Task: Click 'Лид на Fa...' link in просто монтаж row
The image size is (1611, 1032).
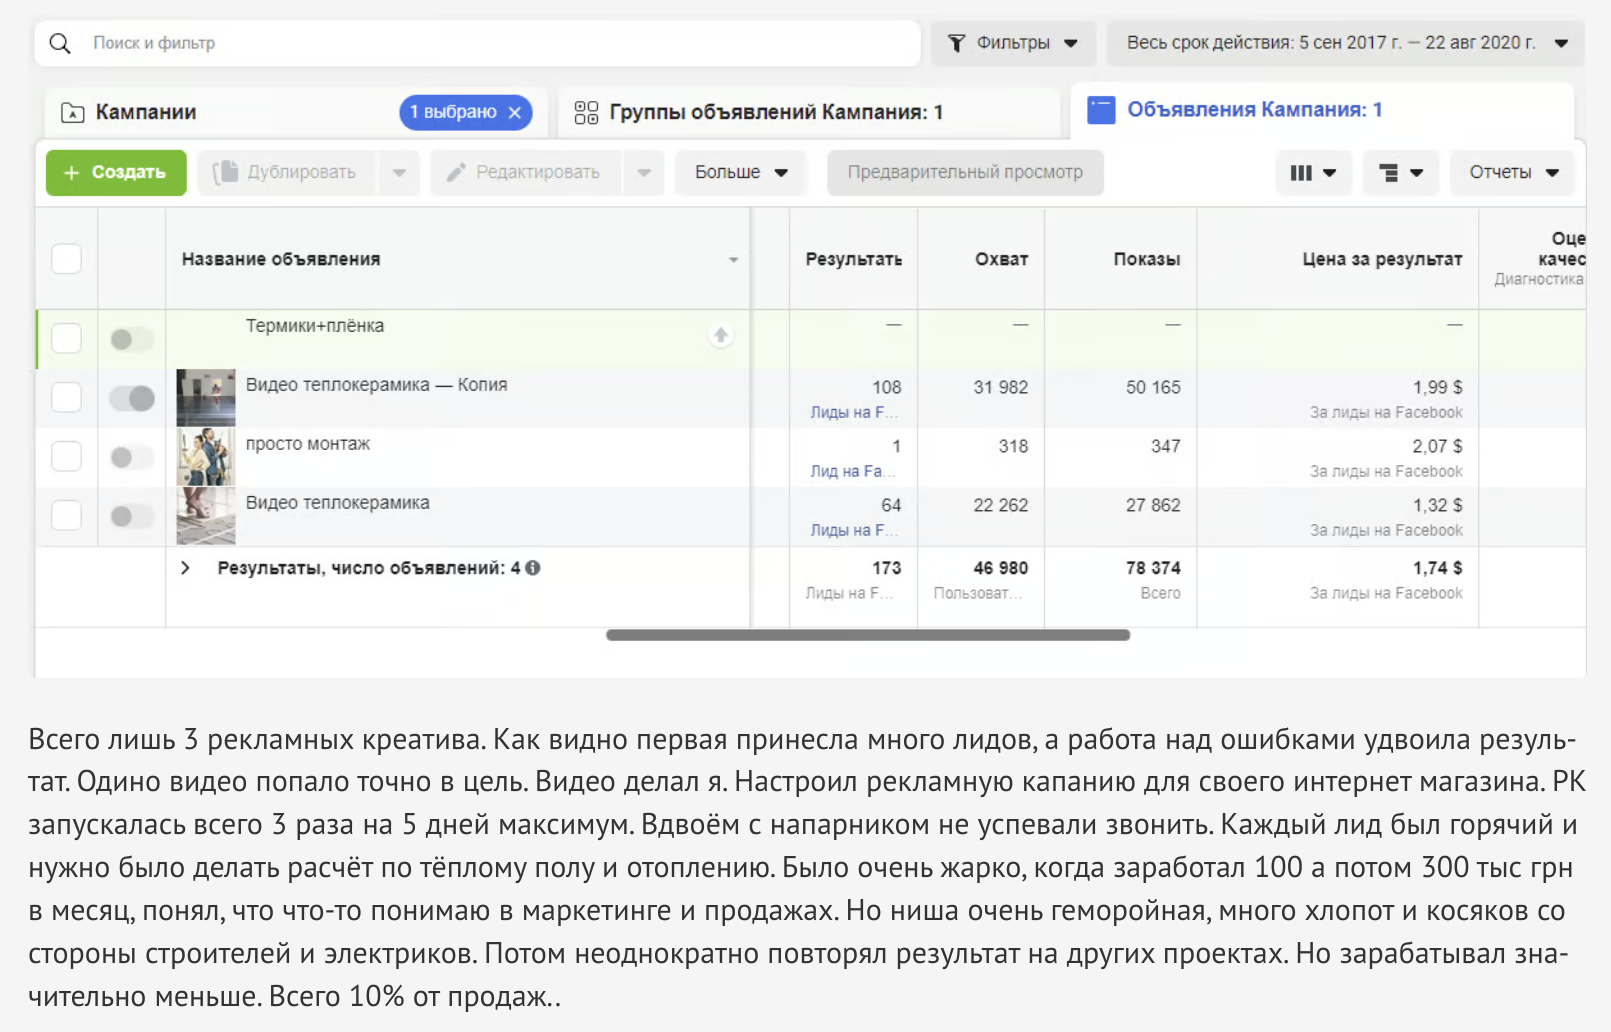Action: [x=853, y=471]
